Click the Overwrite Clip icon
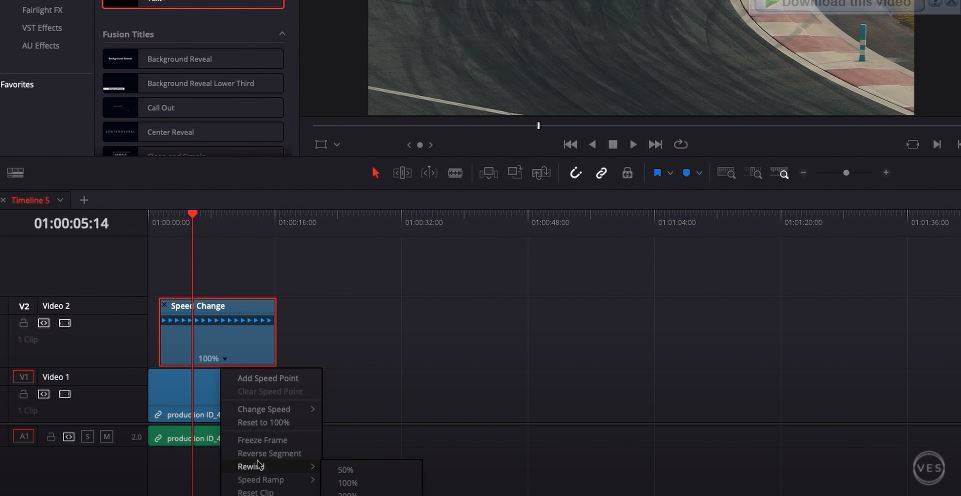This screenshot has height=496, width=961. (x=515, y=173)
